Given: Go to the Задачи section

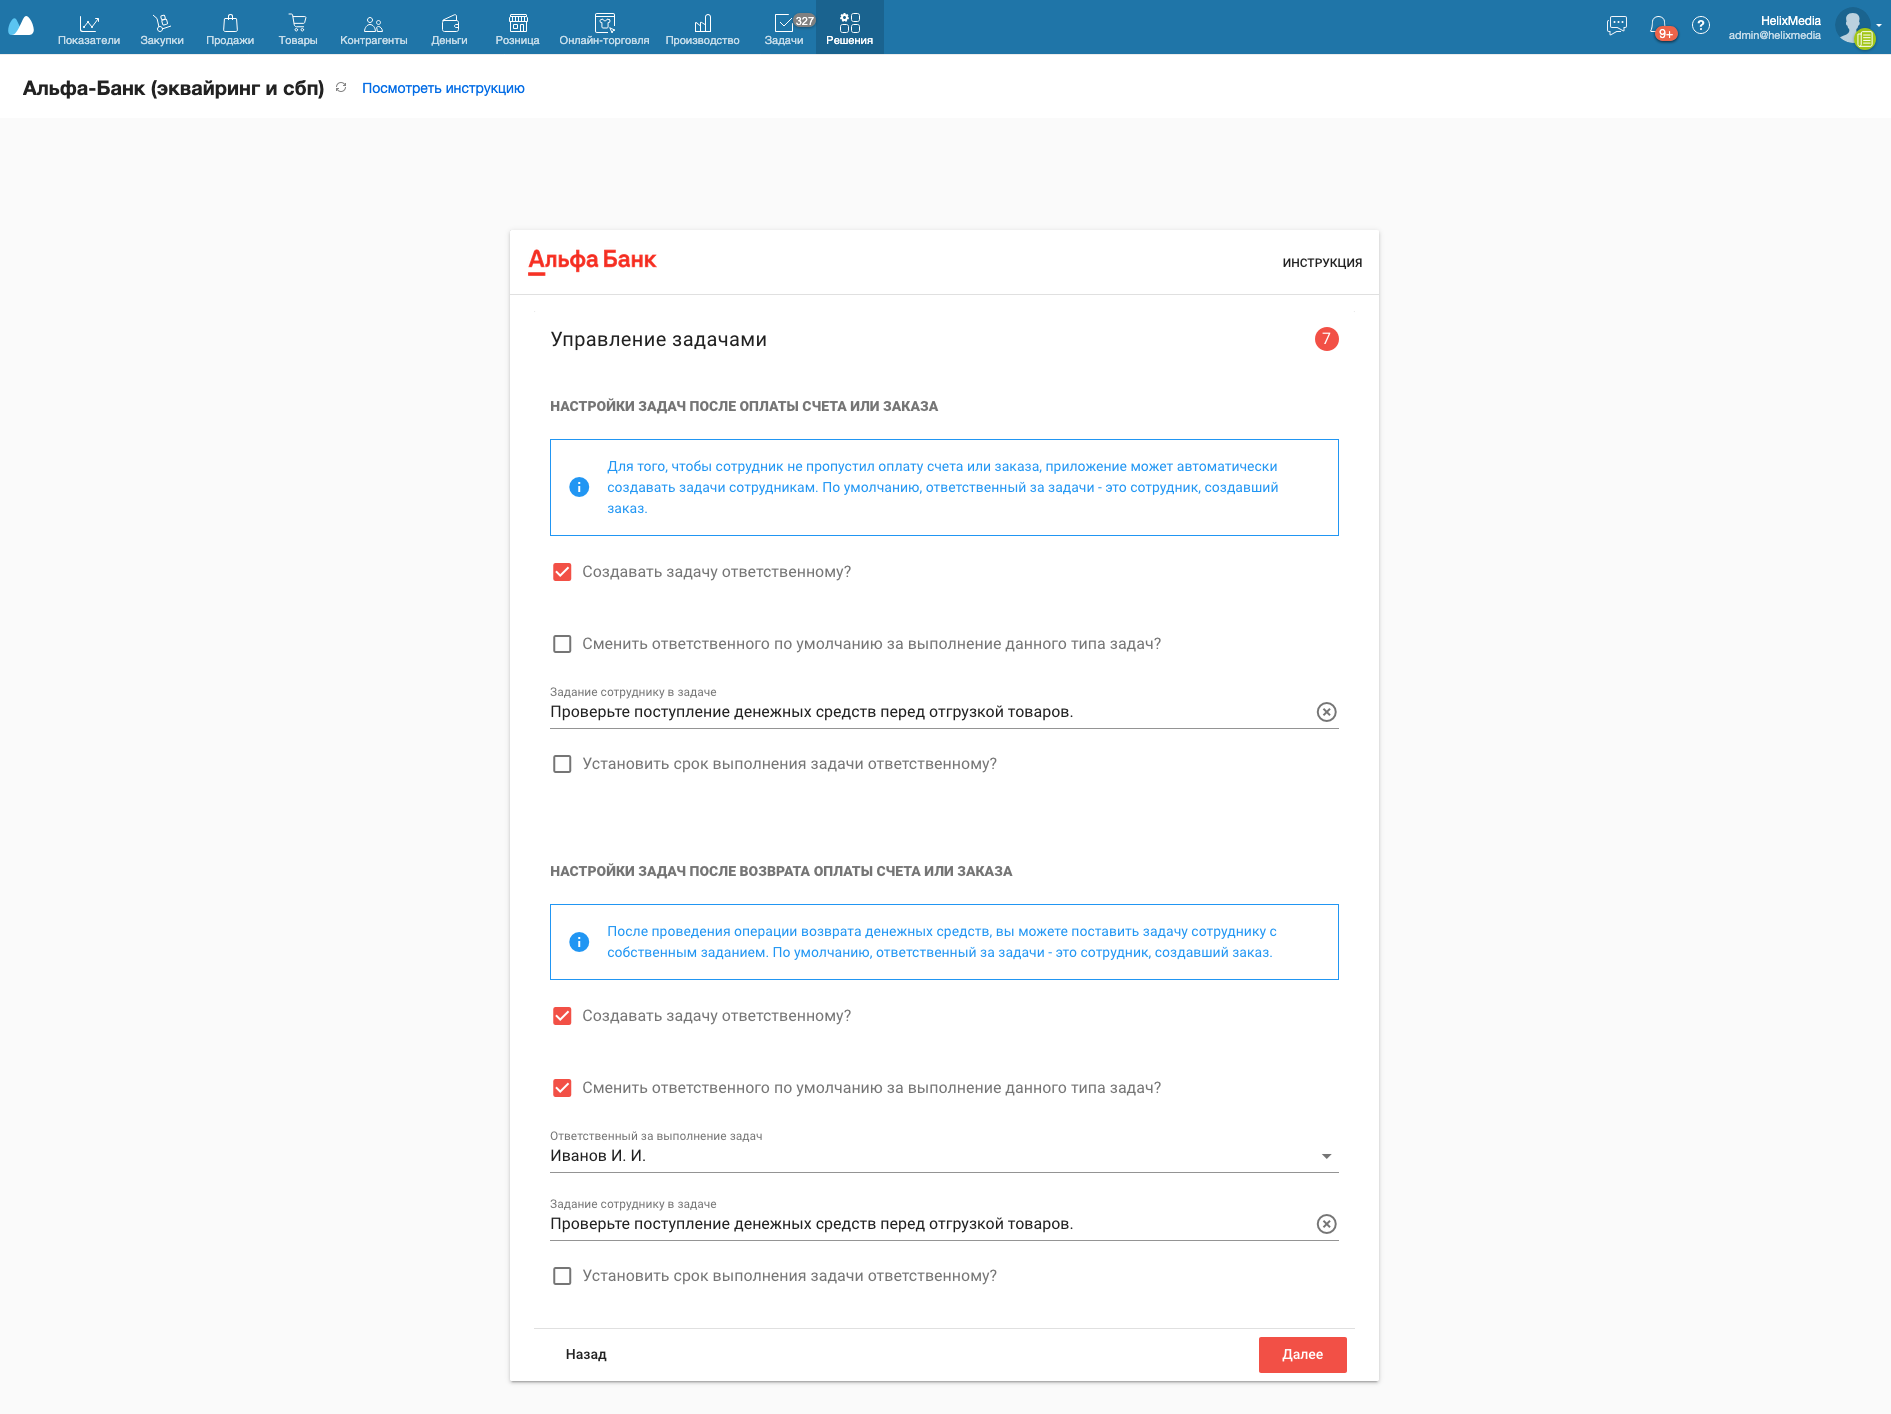Looking at the screenshot, I should pyautogui.click(x=783, y=28).
